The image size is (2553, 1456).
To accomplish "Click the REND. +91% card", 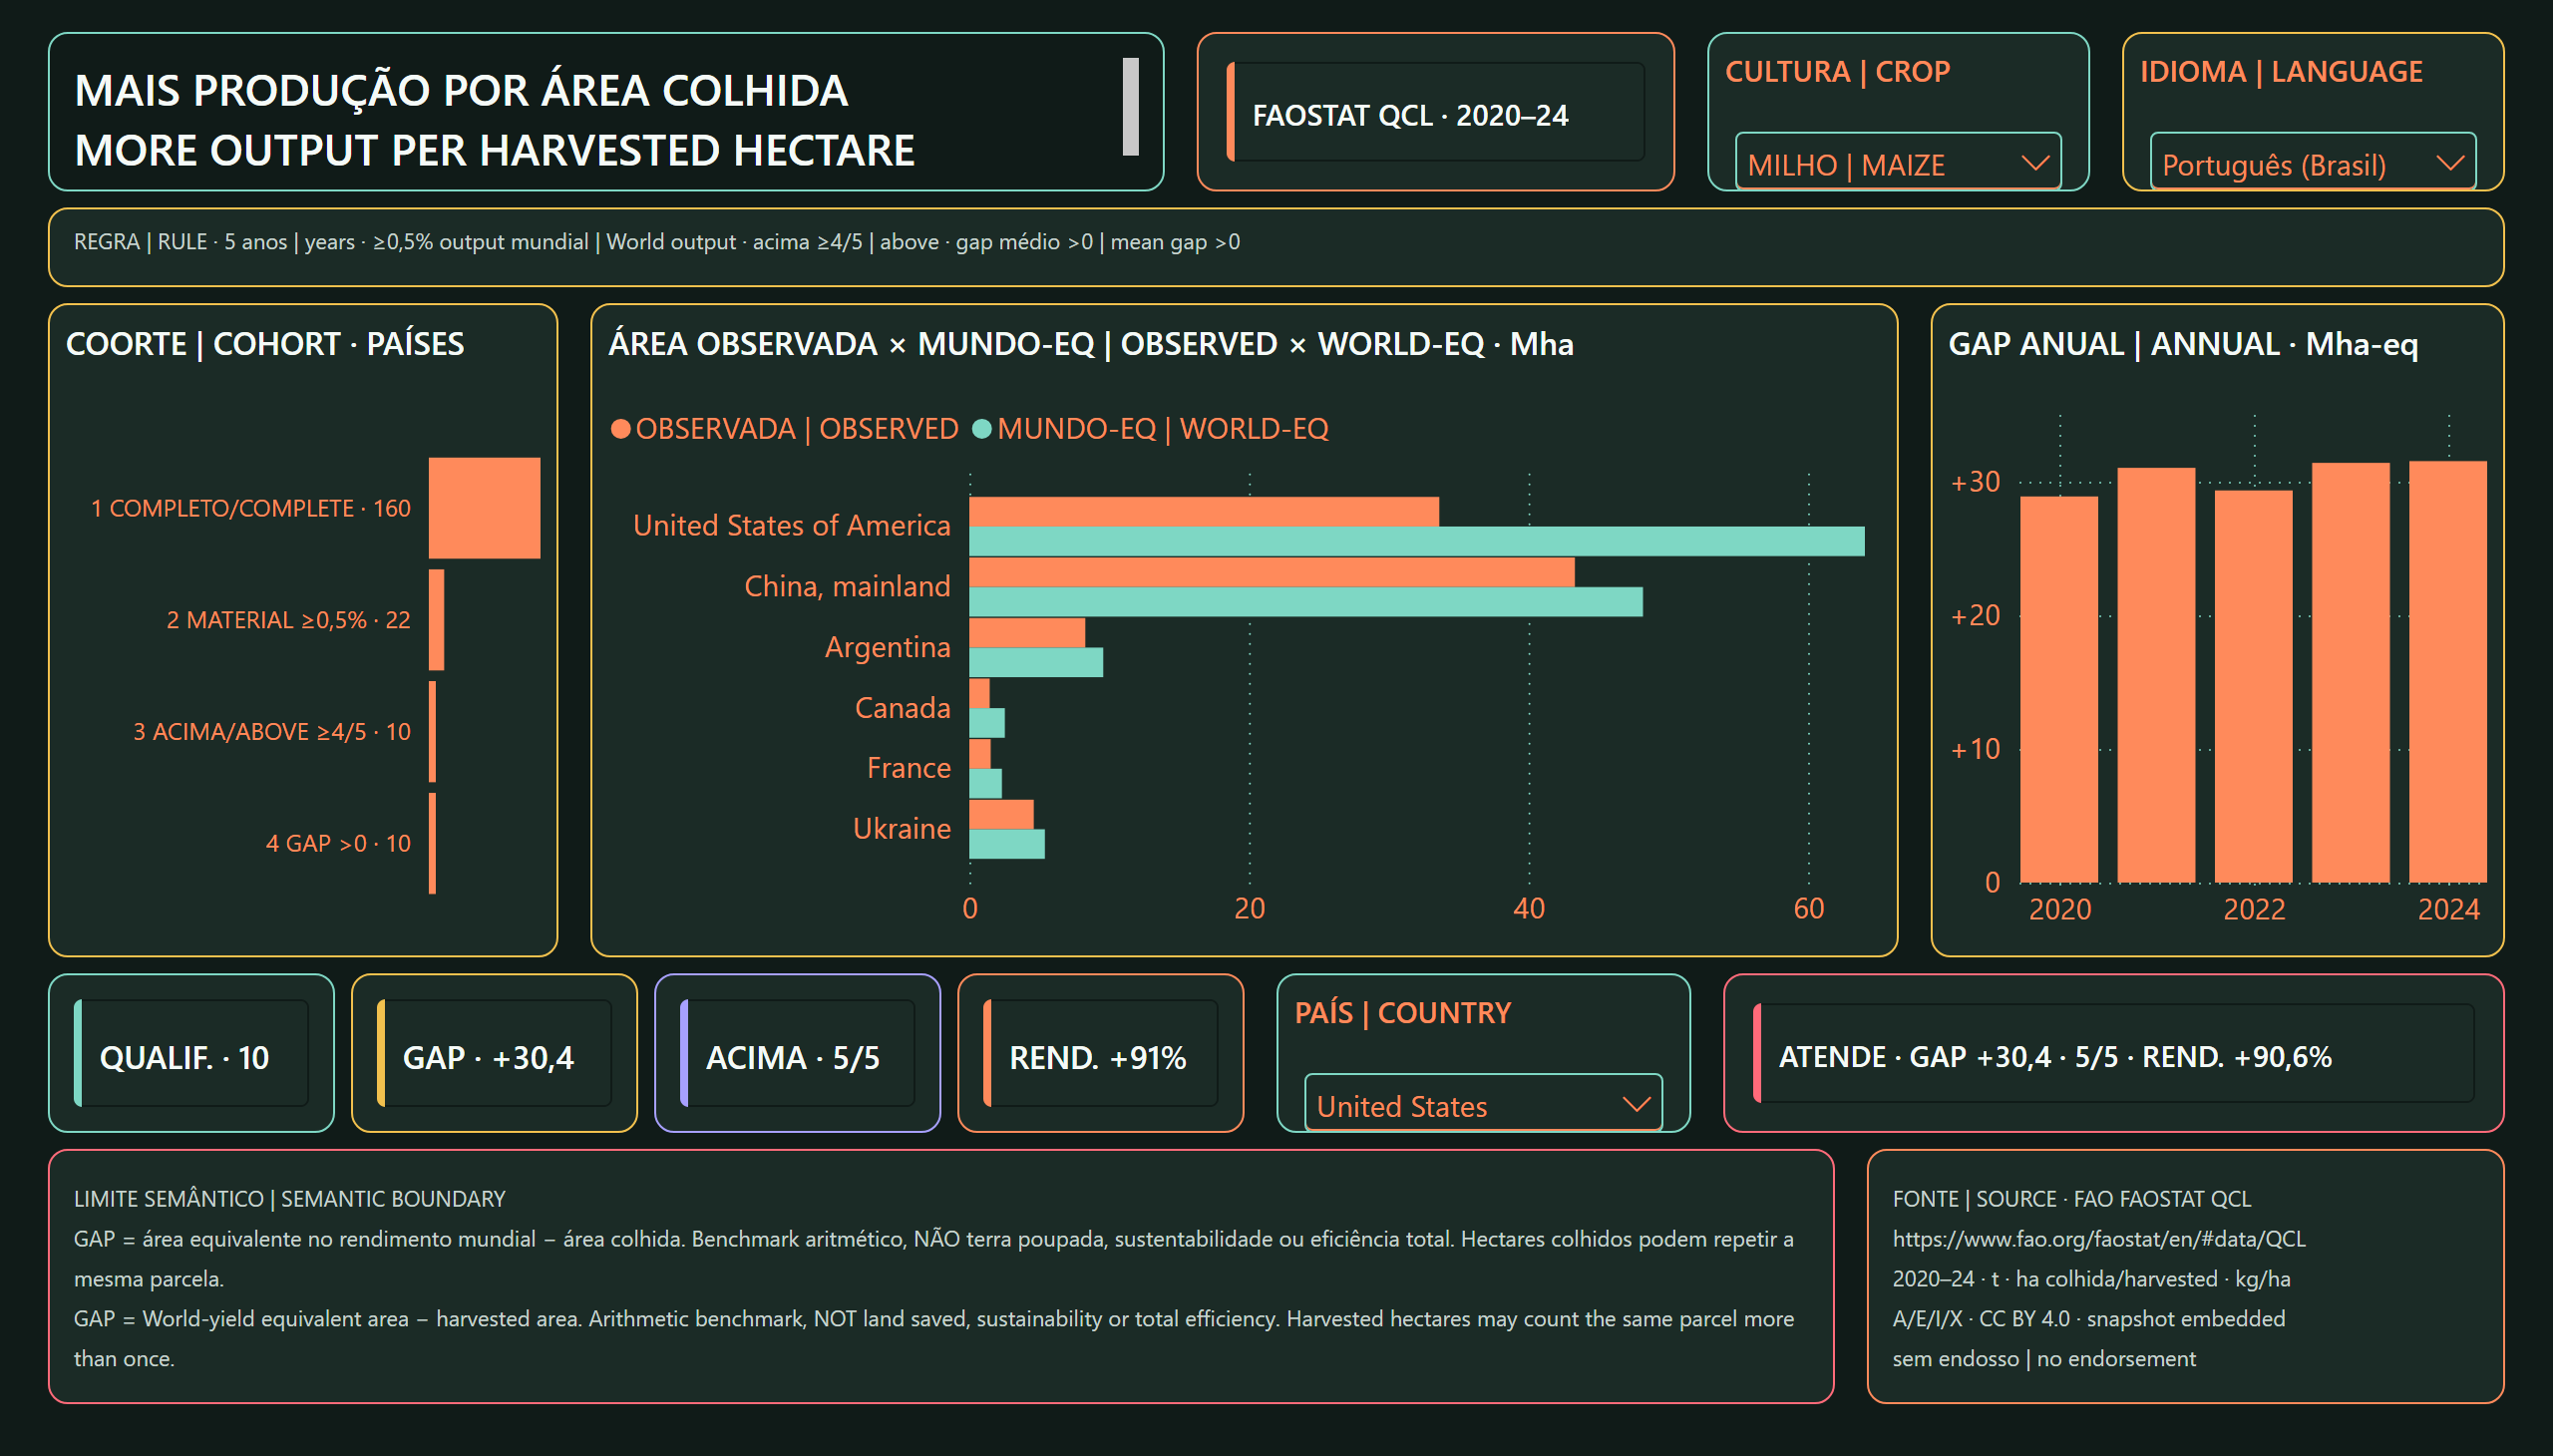I will click(1100, 1054).
